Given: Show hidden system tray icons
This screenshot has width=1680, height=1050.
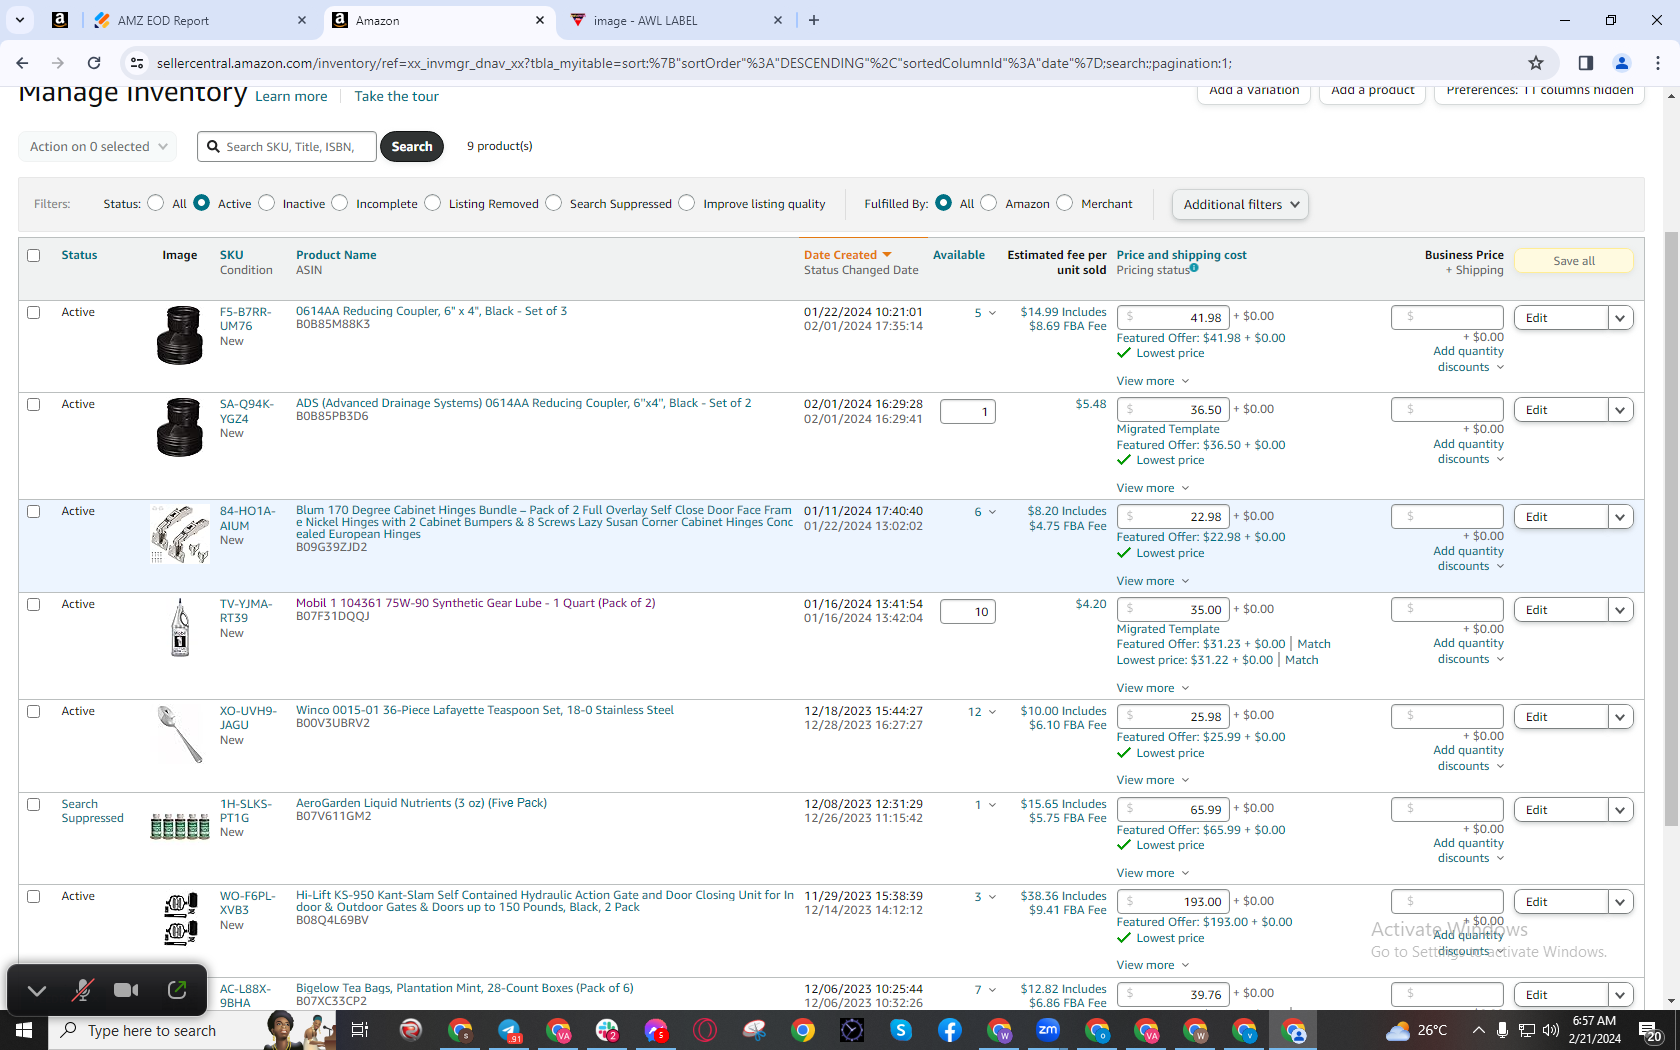Looking at the screenshot, I should (1478, 1030).
